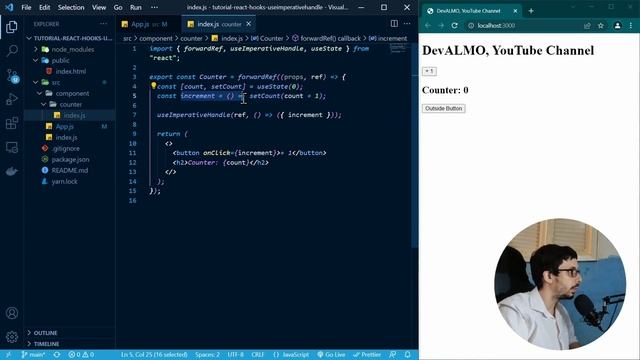Click Spaces: 2 indentation setting

coord(207,355)
